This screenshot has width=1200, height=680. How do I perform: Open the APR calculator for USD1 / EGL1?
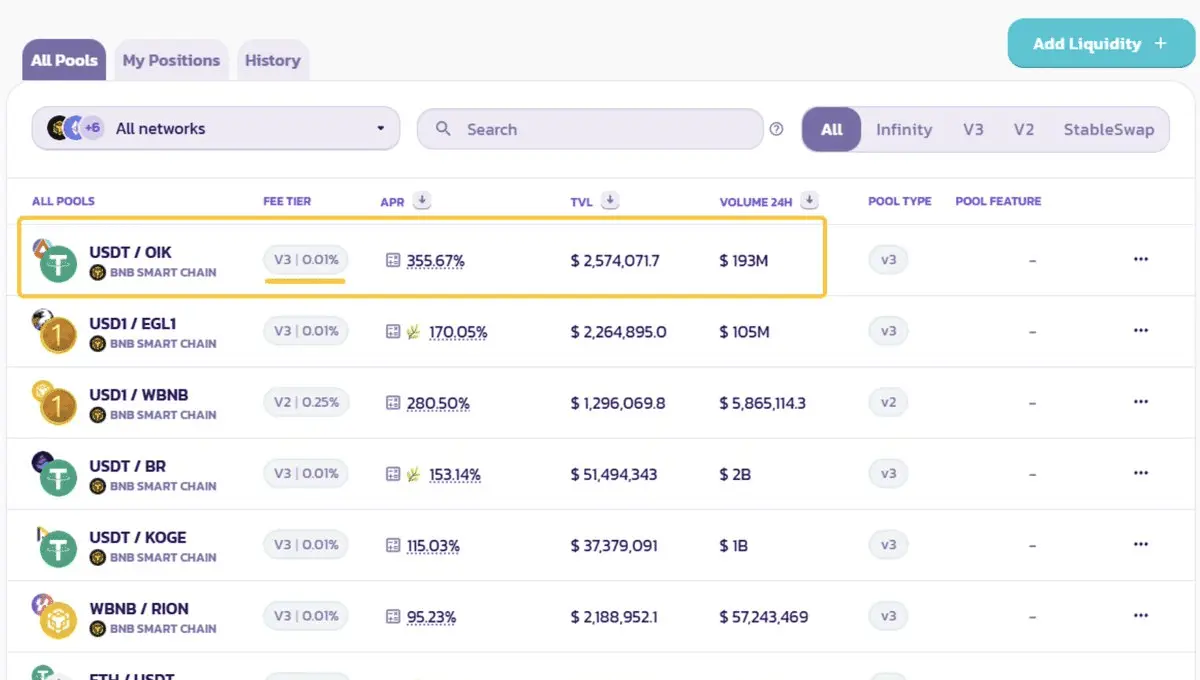point(393,332)
